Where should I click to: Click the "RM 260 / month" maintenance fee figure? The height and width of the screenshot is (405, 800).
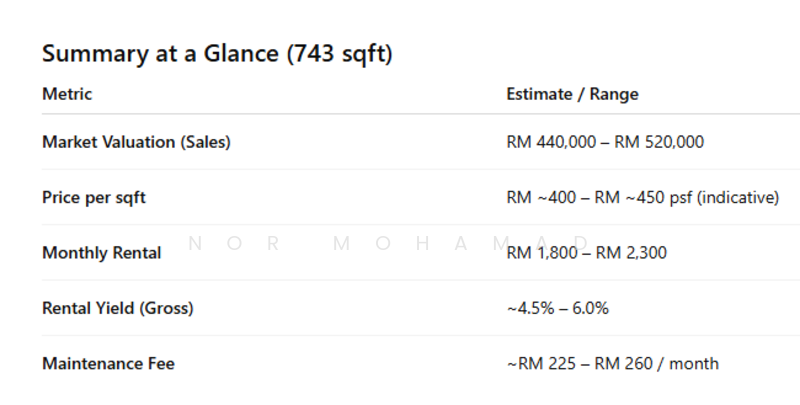point(656,364)
